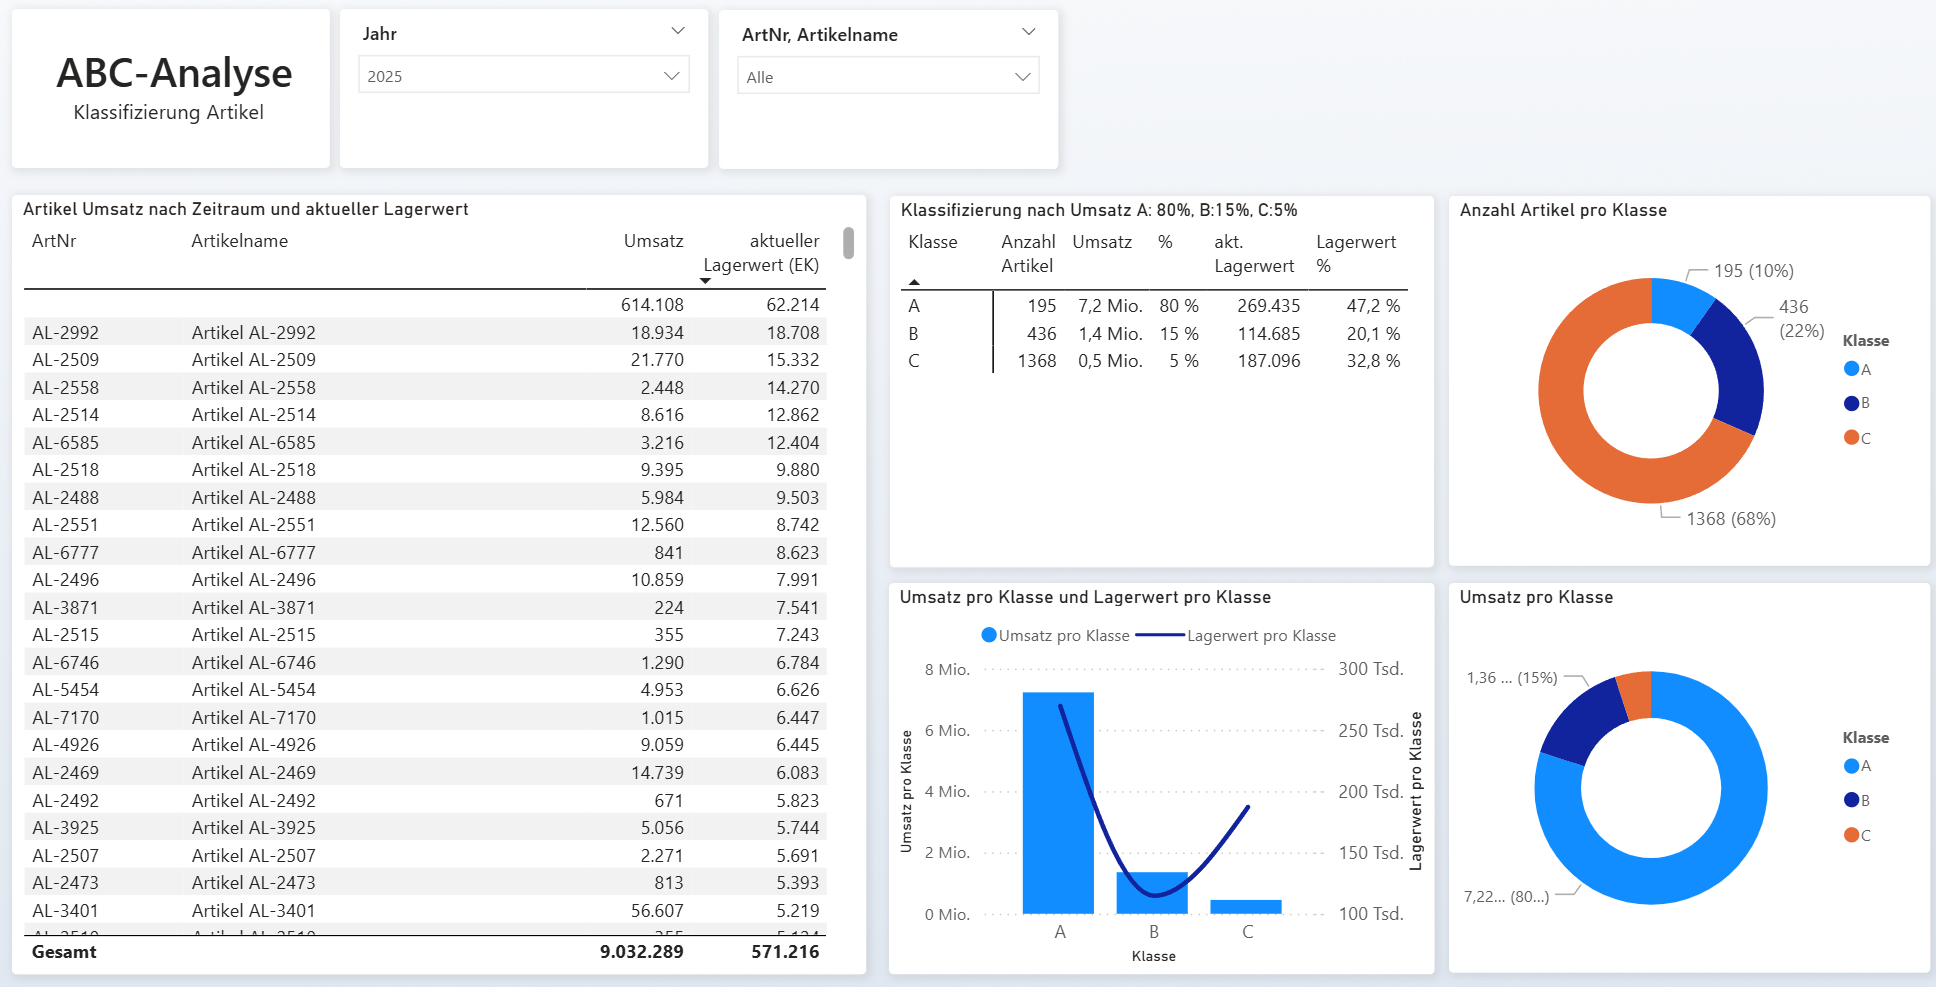1936x987 pixels.
Task: Click the ArtNr column header
Action: pyautogui.click(x=54, y=241)
